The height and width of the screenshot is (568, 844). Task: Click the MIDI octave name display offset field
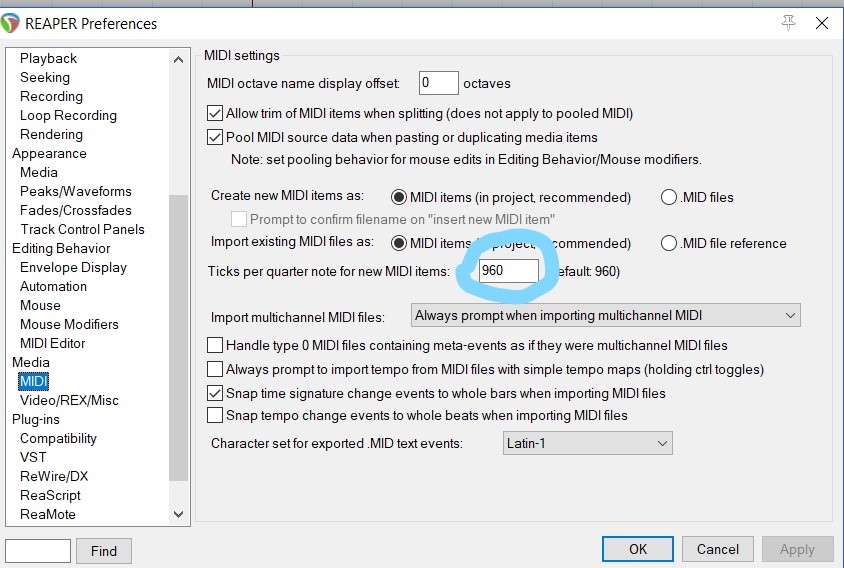(439, 83)
